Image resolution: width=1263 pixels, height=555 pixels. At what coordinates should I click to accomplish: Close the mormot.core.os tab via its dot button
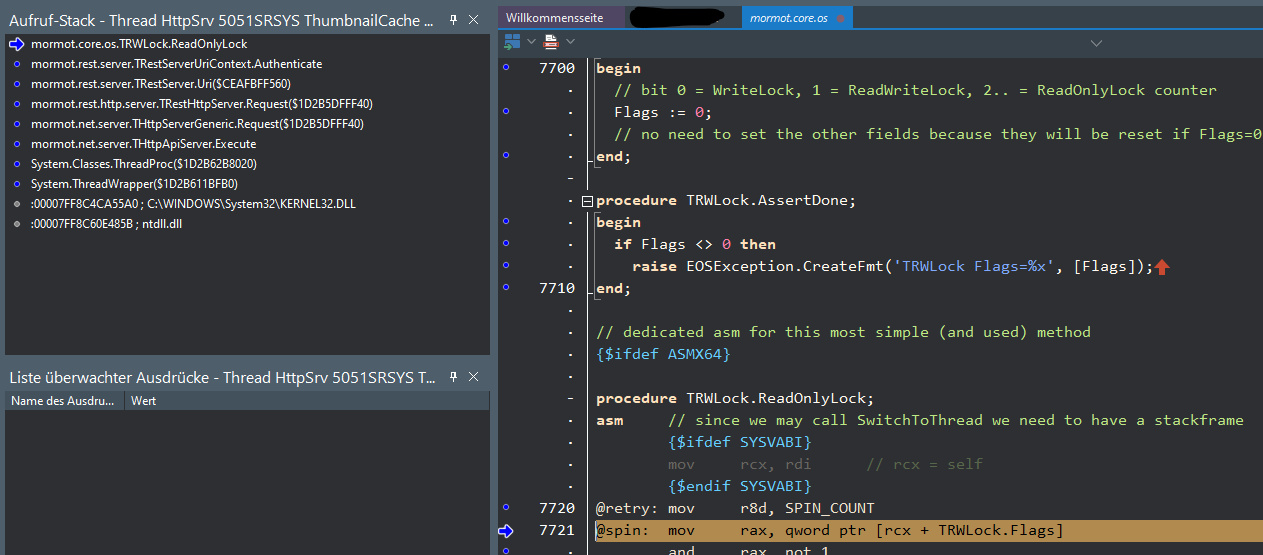tap(840, 18)
